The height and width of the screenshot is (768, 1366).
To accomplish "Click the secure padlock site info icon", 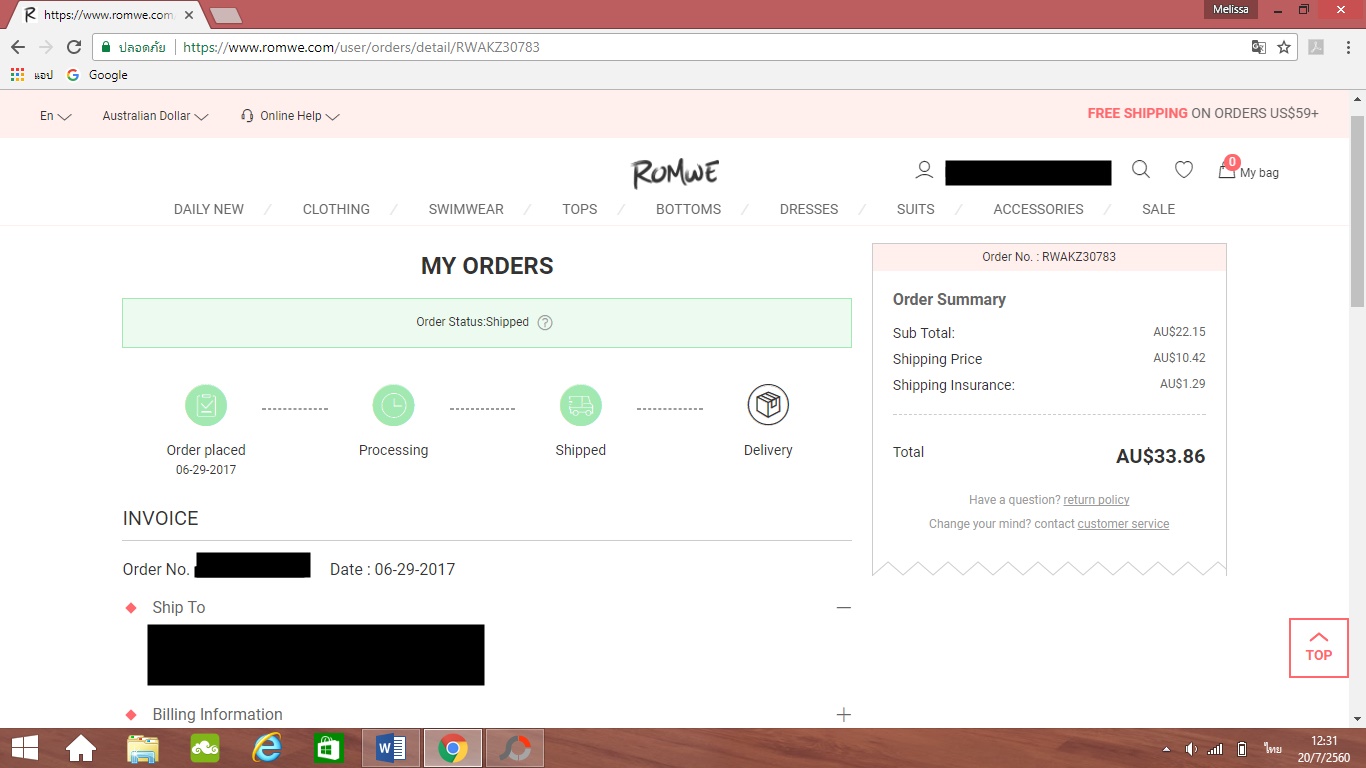I will click(x=107, y=47).
